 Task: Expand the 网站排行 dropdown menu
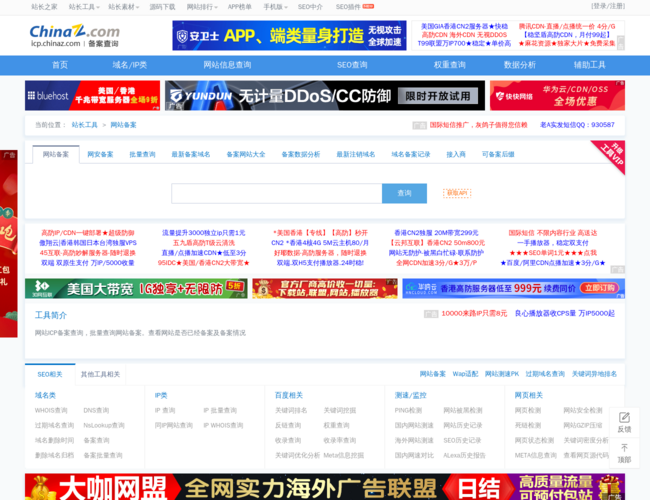click(202, 7)
